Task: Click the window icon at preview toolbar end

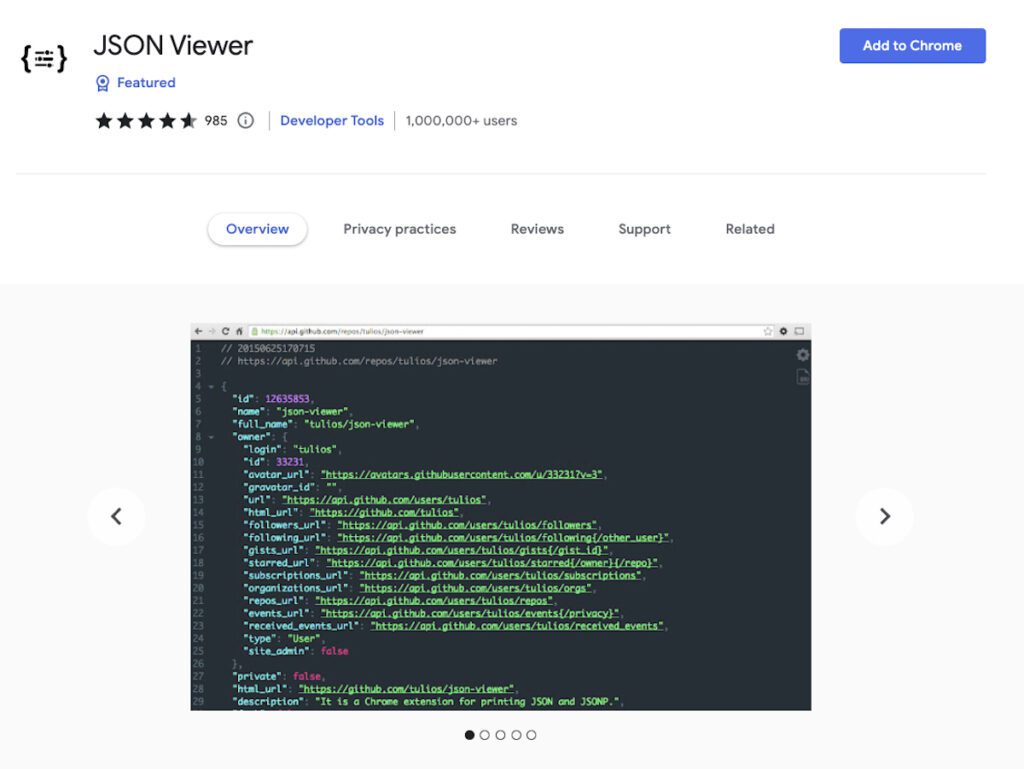Action: tap(799, 332)
